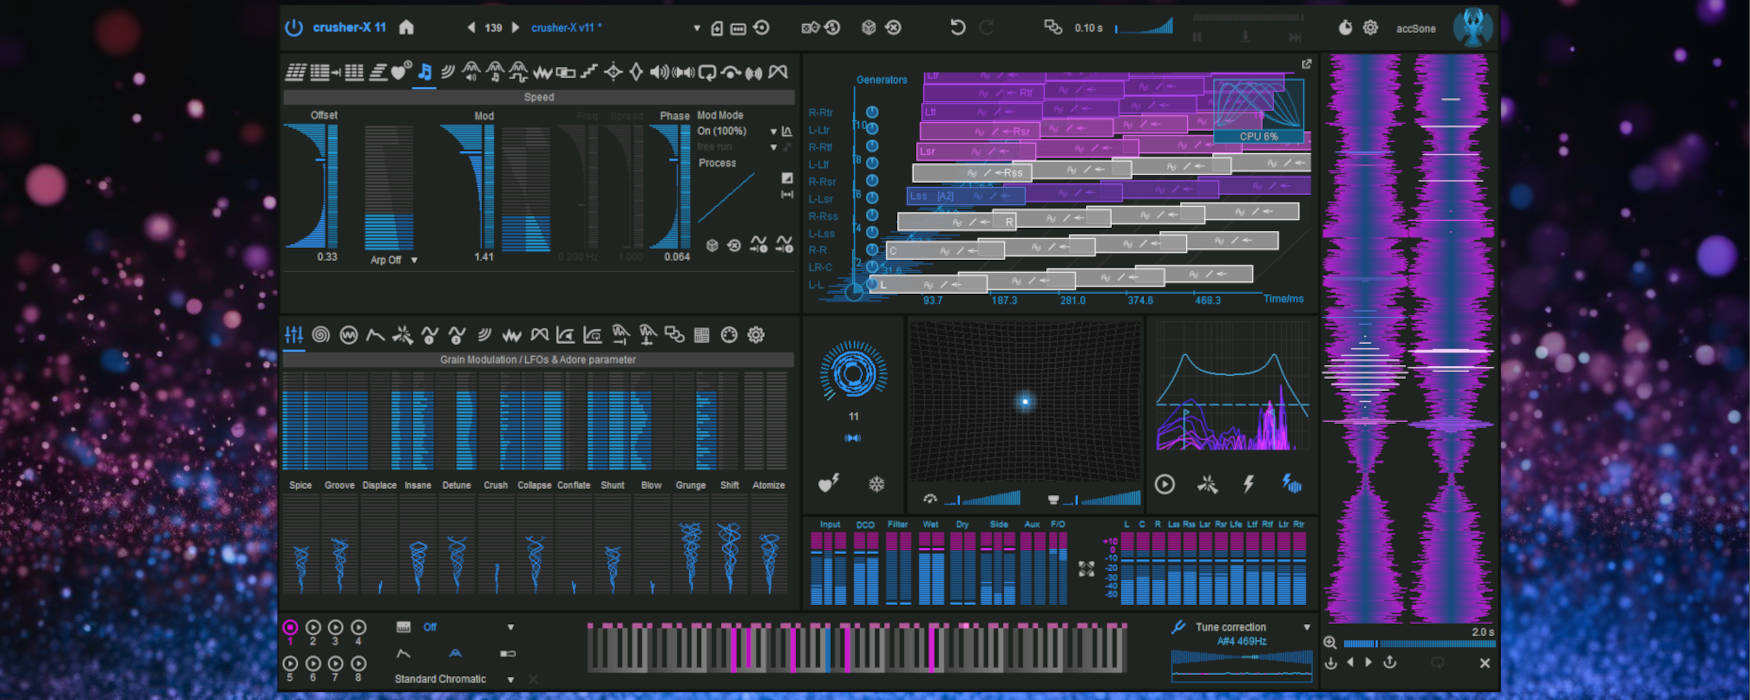Screen dimensions: 1750x700
Task: Toggle the crusher-X power button
Action: [294, 28]
